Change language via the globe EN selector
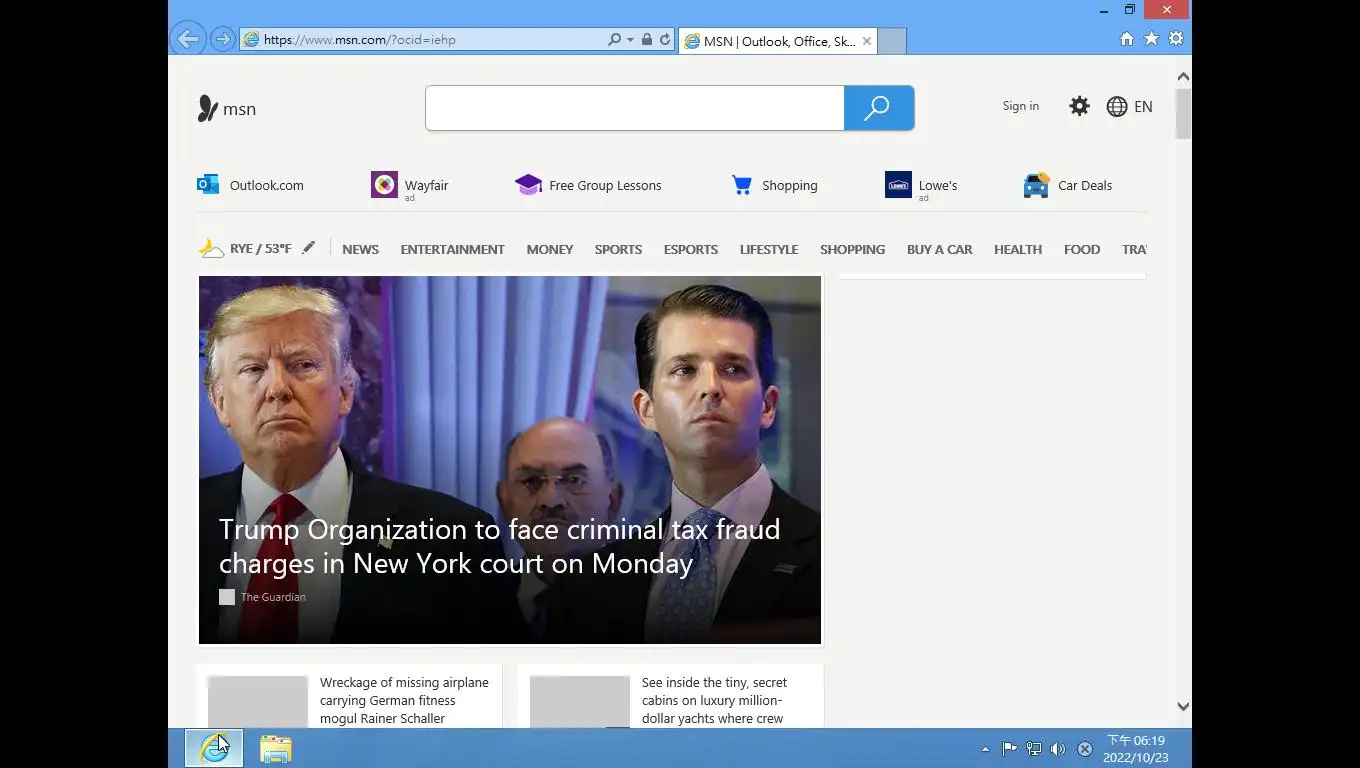 click(1129, 106)
